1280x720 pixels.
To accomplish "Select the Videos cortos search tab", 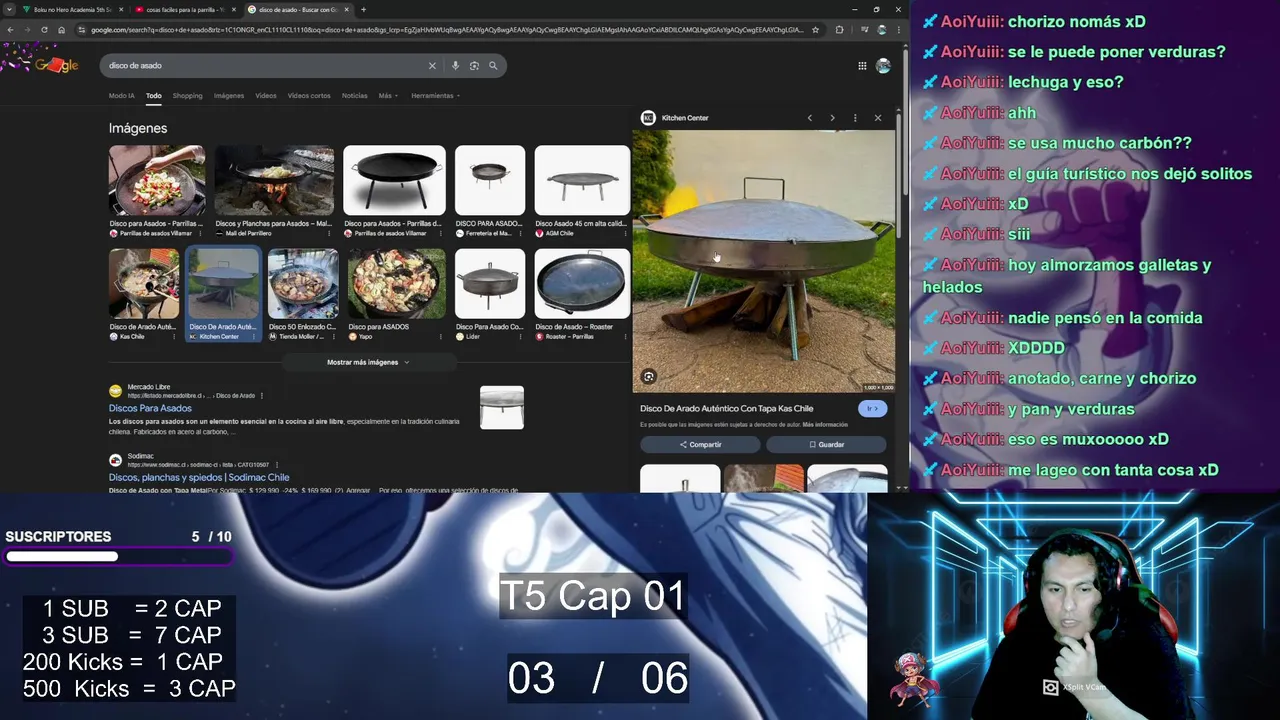I will pyautogui.click(x=309, y=96).
